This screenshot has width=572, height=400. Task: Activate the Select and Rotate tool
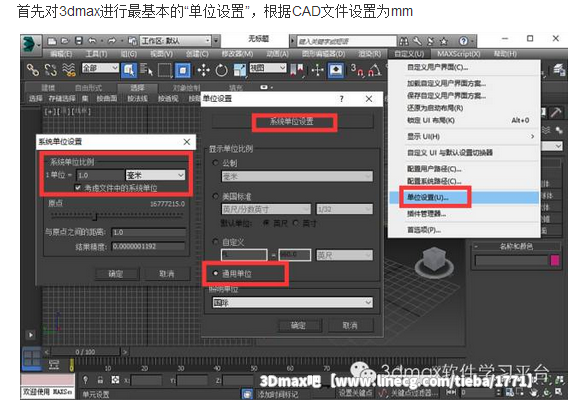coord(221,70)
